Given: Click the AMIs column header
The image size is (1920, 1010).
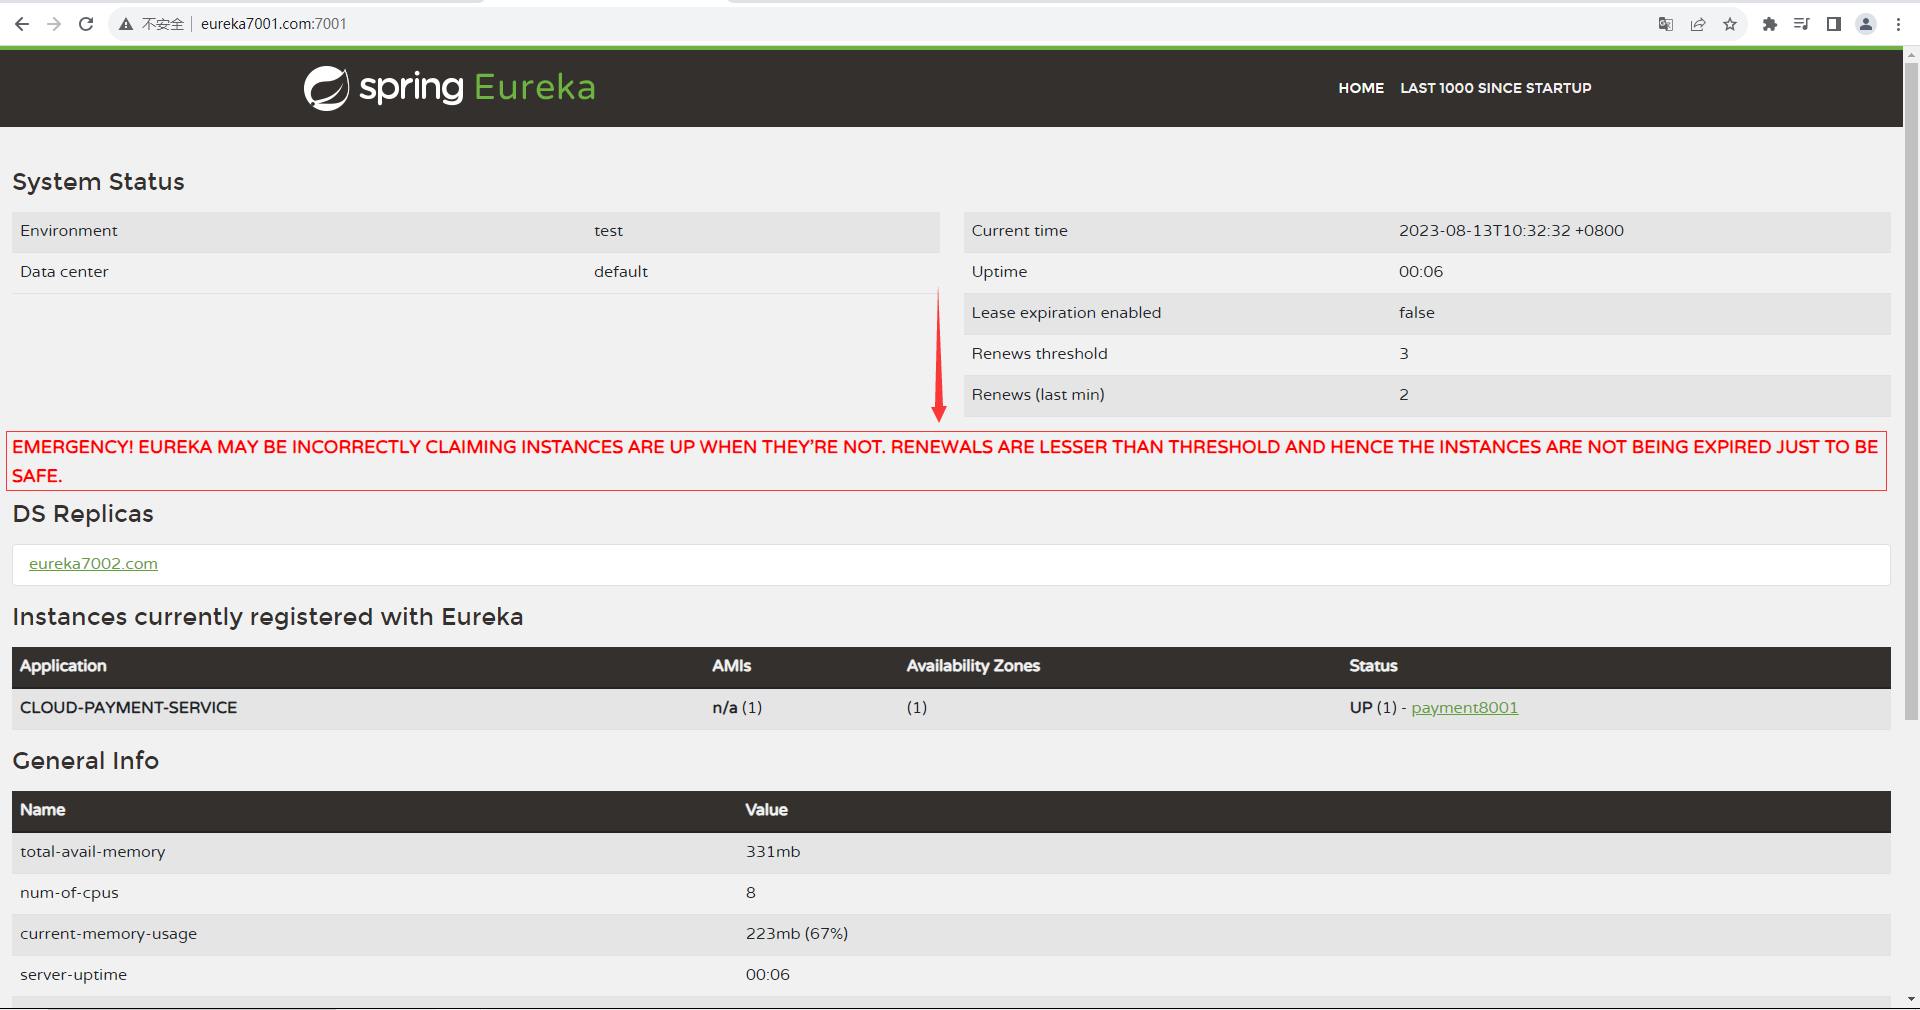Looking at the screenshot, I should (x=731, y=666).
